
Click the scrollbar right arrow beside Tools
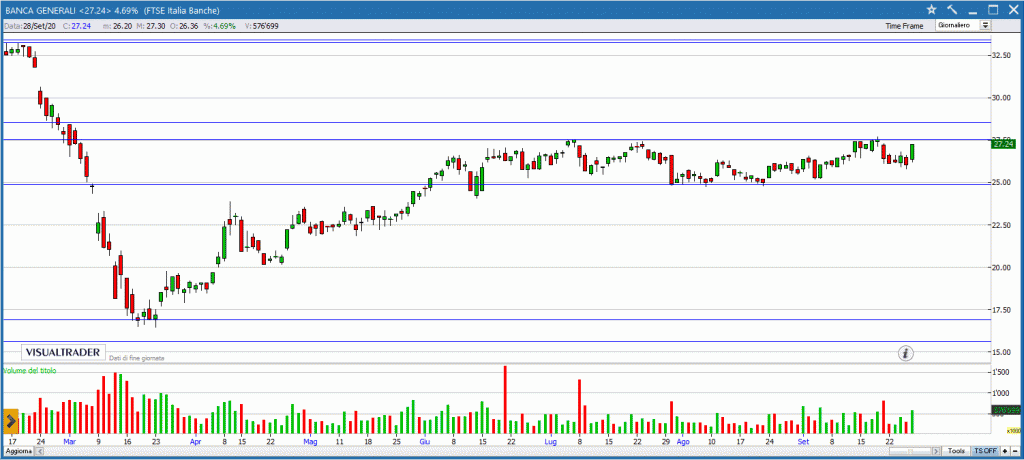click(936, 451)
